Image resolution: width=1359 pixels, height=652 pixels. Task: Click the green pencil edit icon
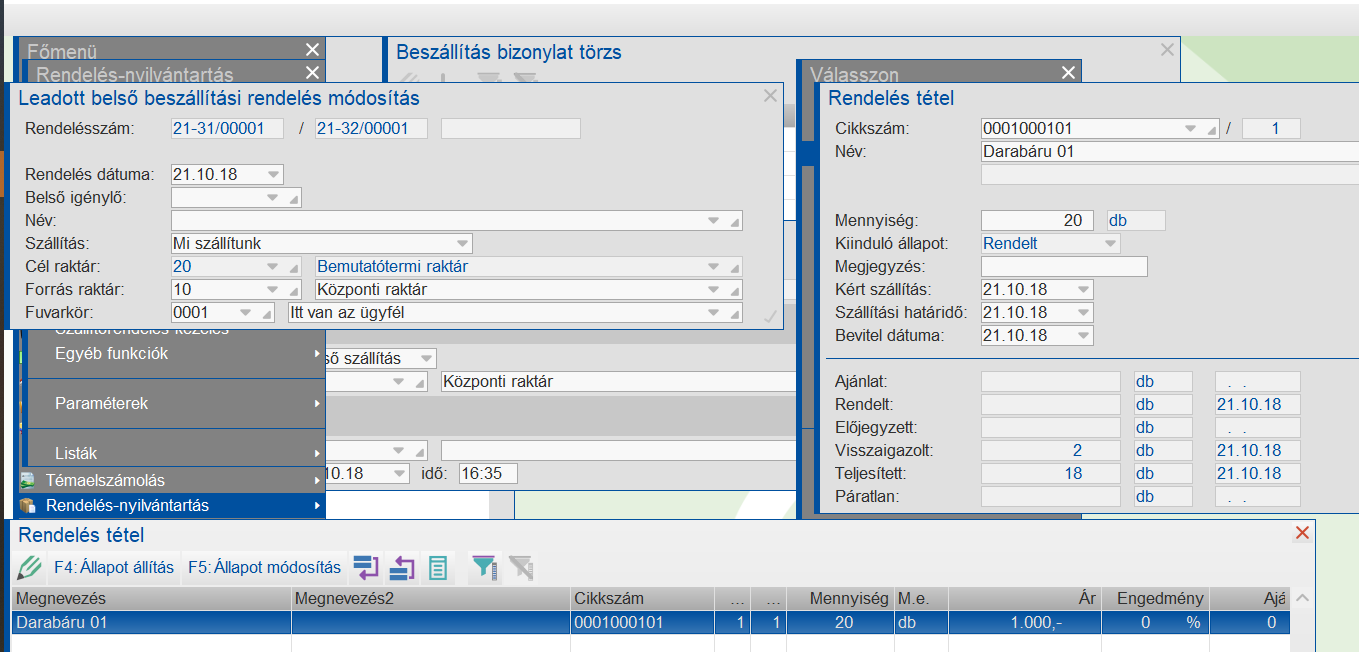coord(29,568)
